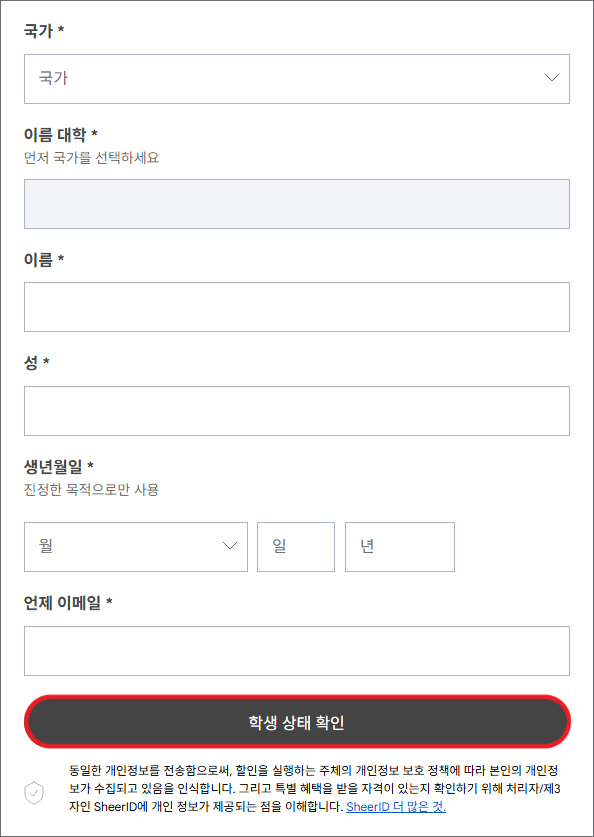The height and width of the screenshot is (837, 594).
Task: Open the SheerID 더 많은 것 link
Action: (x=396, y=807)
